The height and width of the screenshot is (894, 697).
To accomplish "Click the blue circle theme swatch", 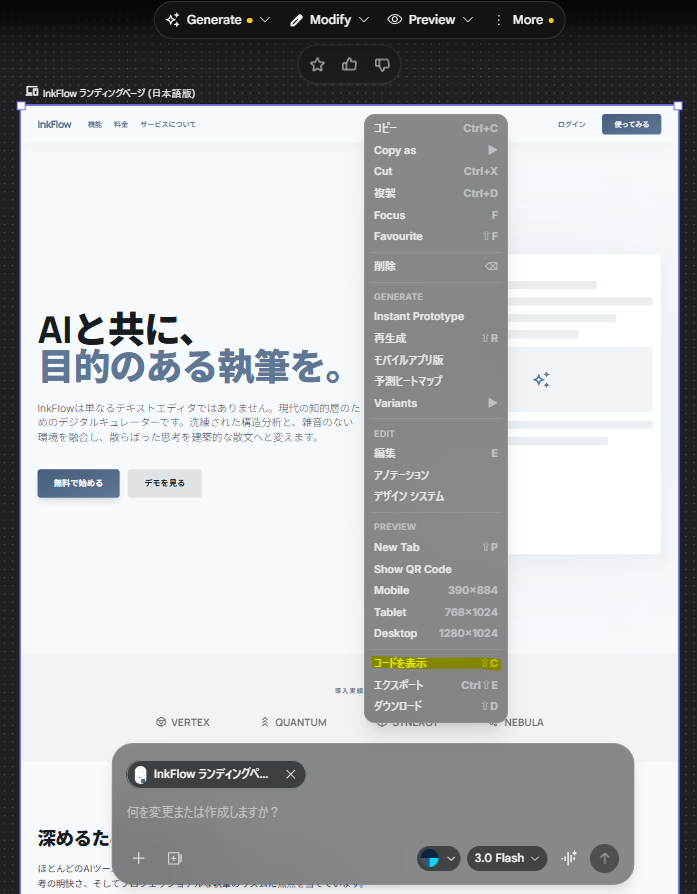I will (430, 858).
